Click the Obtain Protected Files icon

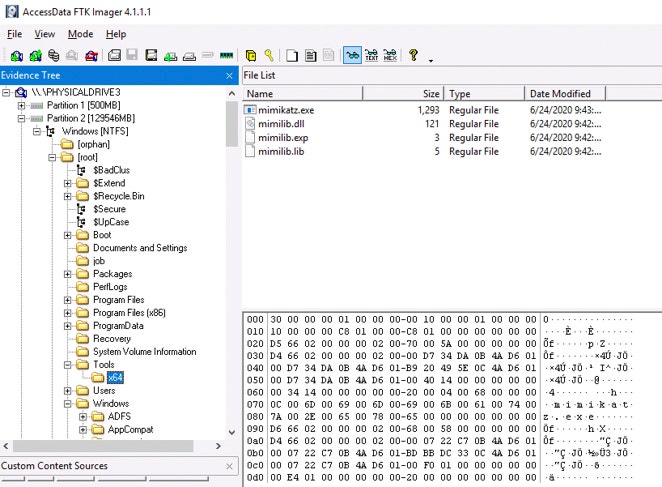click(251, 55)
